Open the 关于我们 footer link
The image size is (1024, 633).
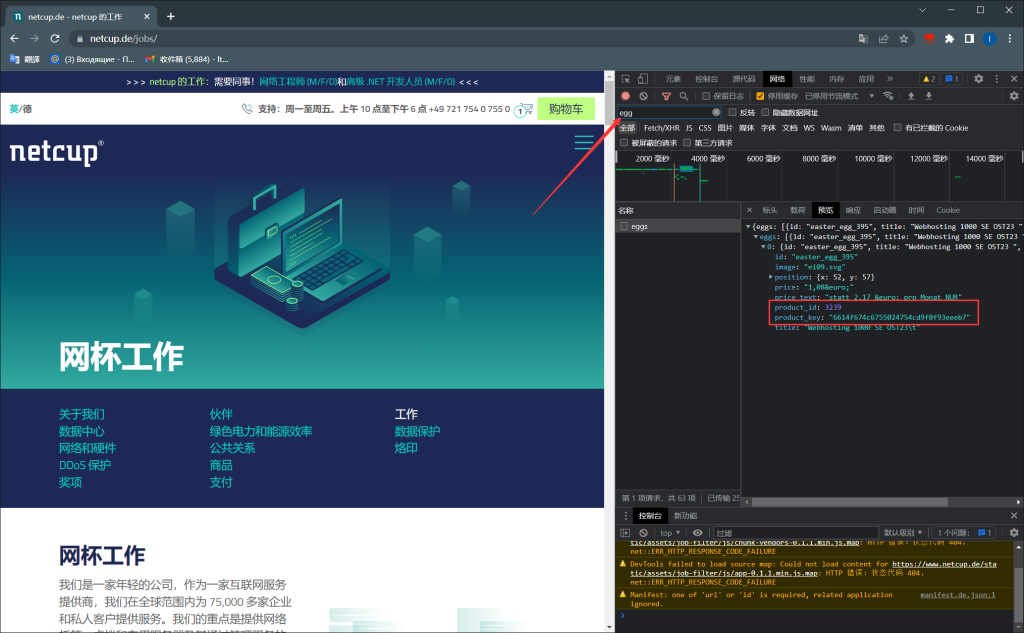[x=82, y=414]
